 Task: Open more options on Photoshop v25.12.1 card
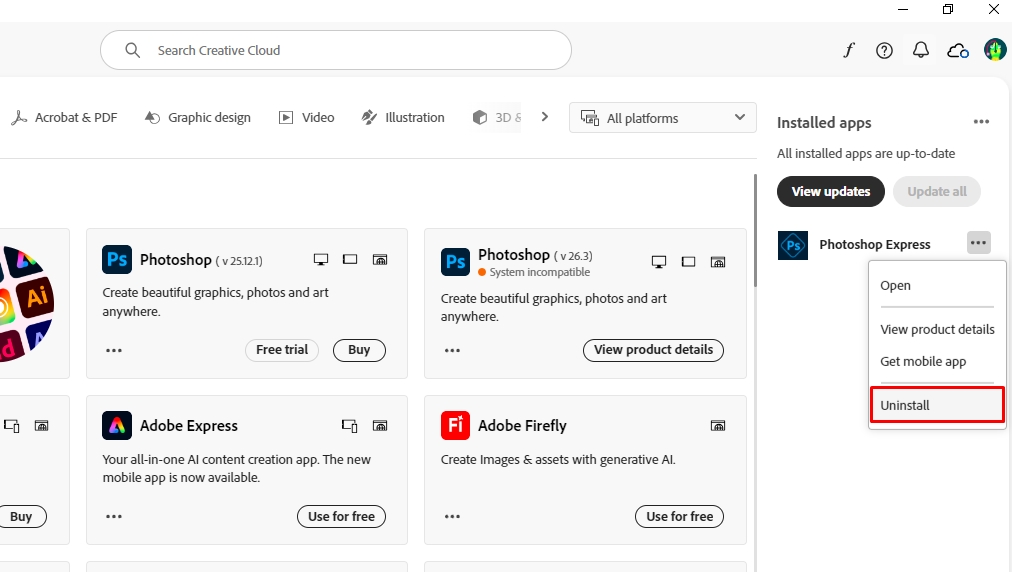(x=114, y=351)
